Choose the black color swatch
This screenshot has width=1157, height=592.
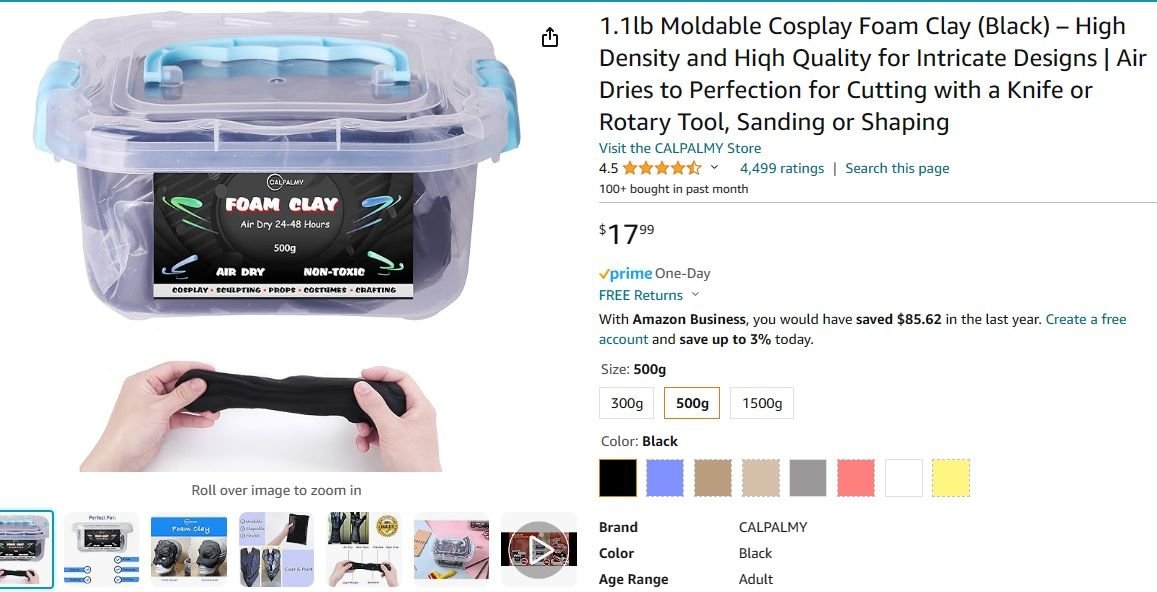618,478
